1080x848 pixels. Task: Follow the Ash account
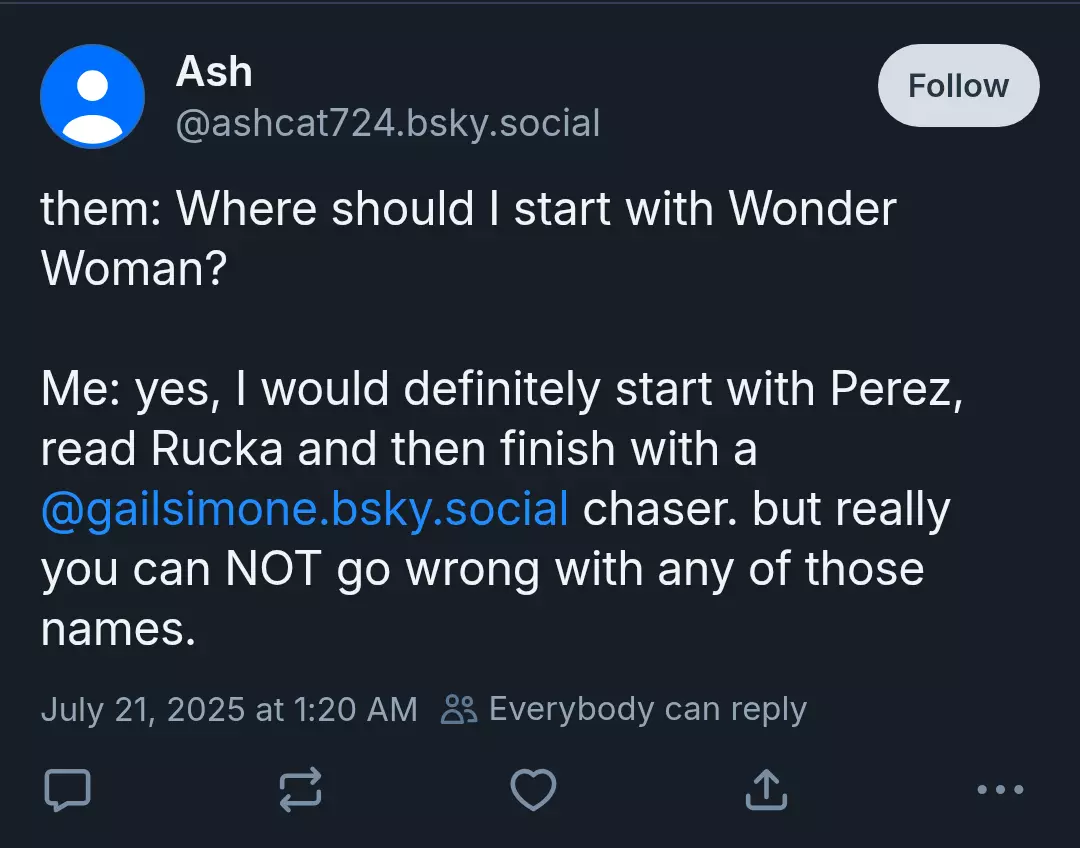[x=958, y=85]
